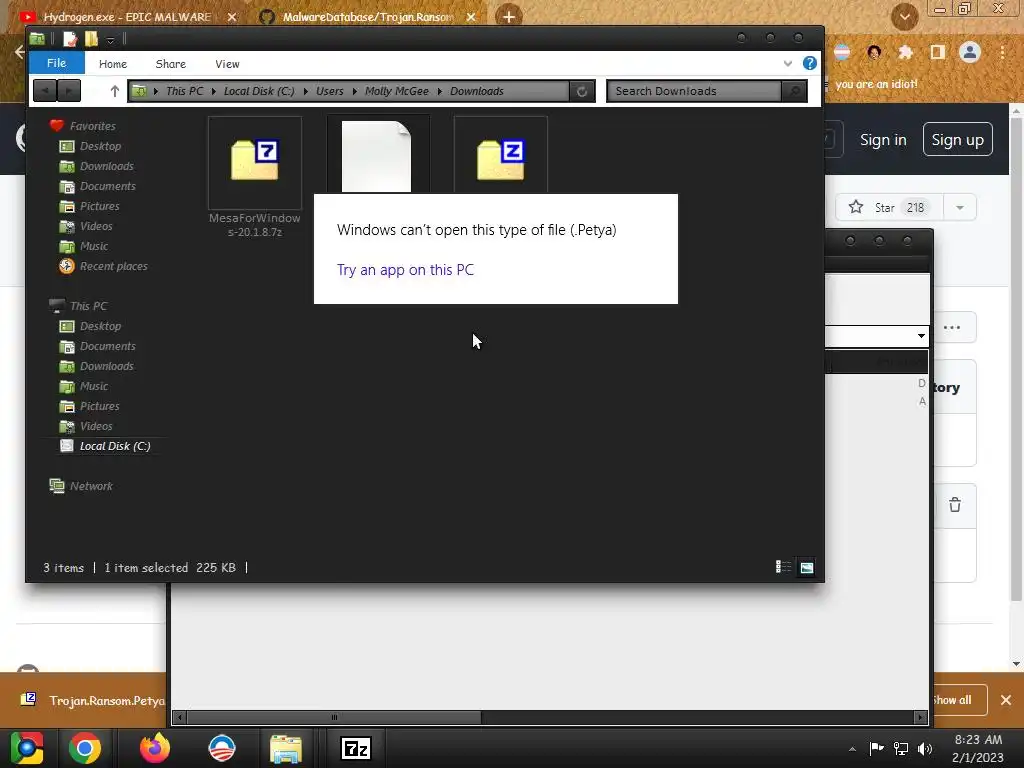Image resolution: width=1024 pixels, height=768 pixels.
Task: Select the blank .Petya file icon
Action: 377,155
